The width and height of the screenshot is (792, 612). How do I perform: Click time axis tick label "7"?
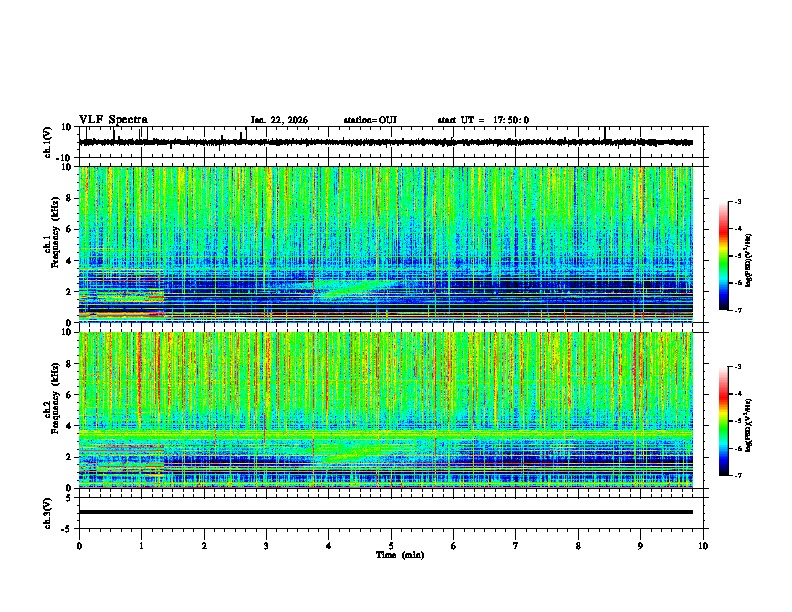tap(516, 546)
